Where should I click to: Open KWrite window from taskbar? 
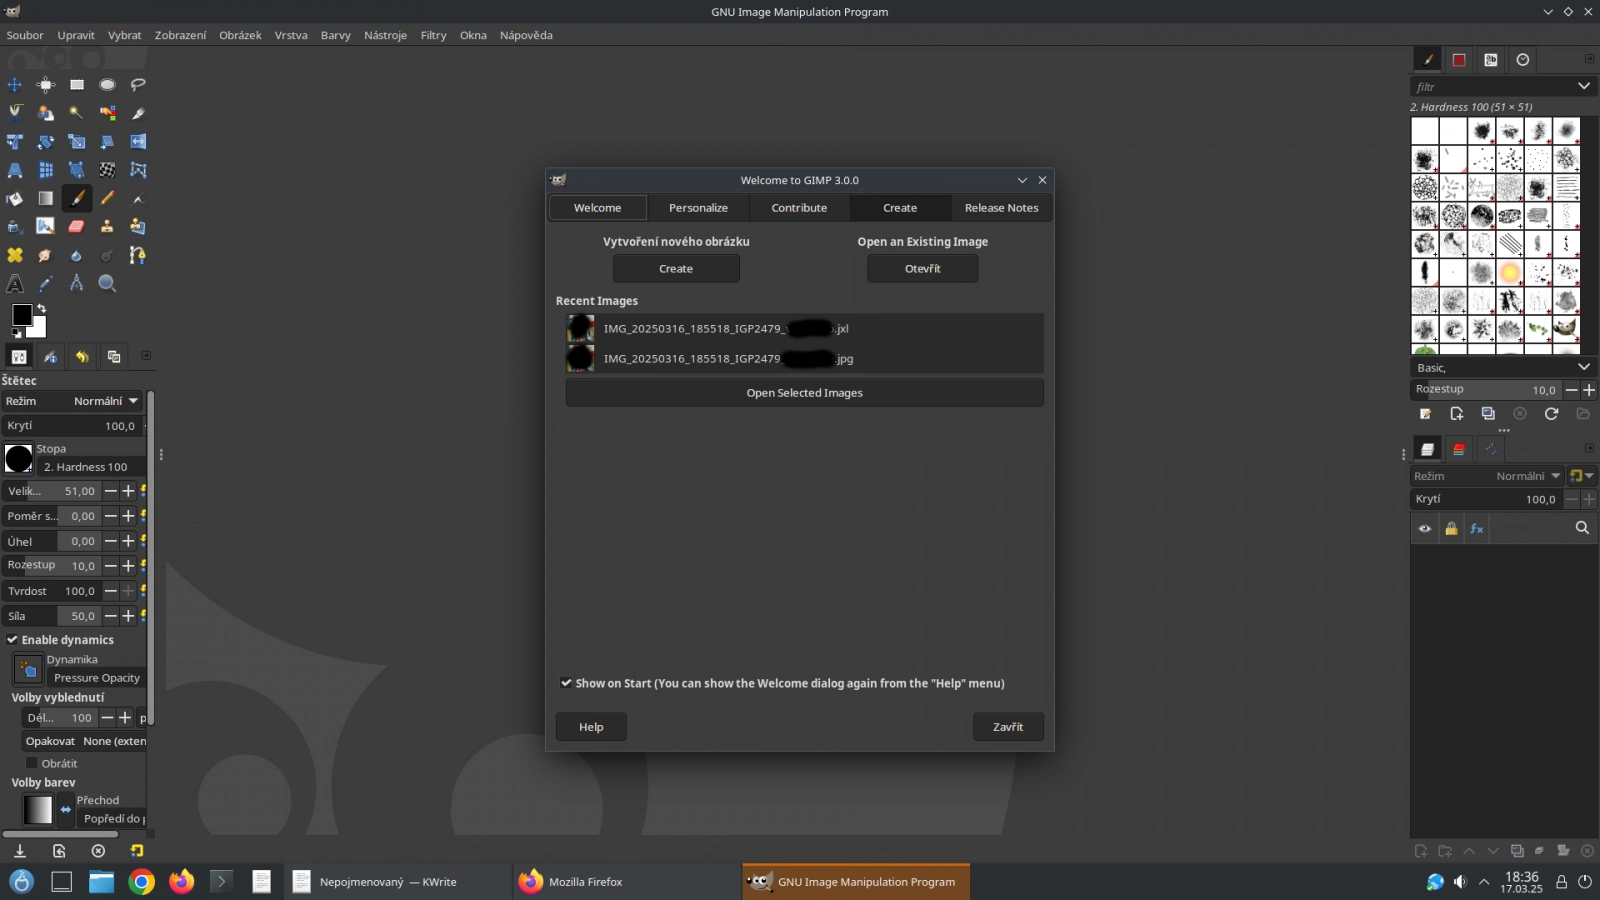click(x=398, y=882)
